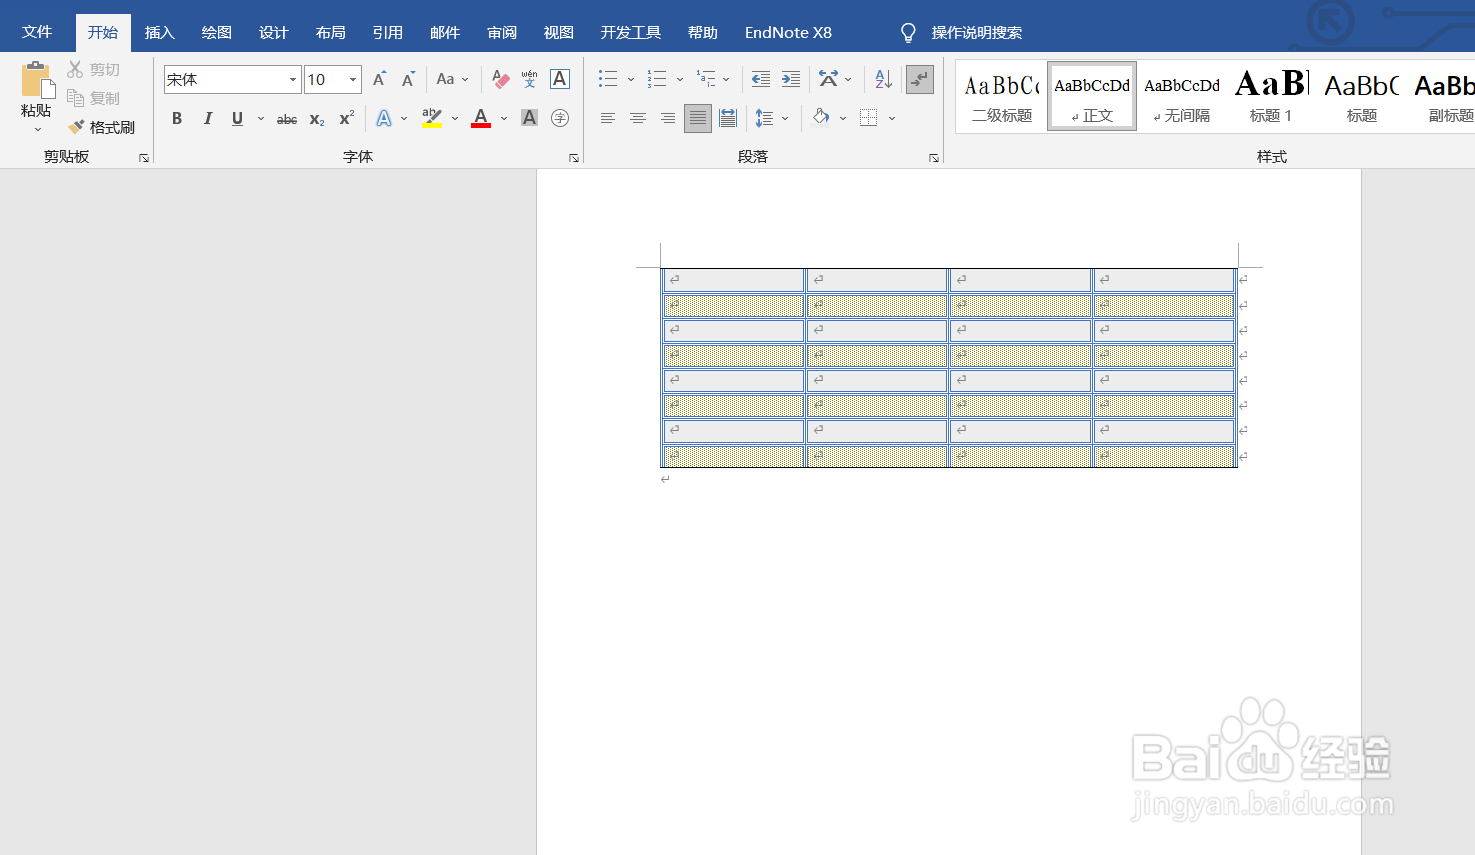Toggle Show/Hide formatting marks
This screenshot has width=1475, height=855.
point(919,78)
